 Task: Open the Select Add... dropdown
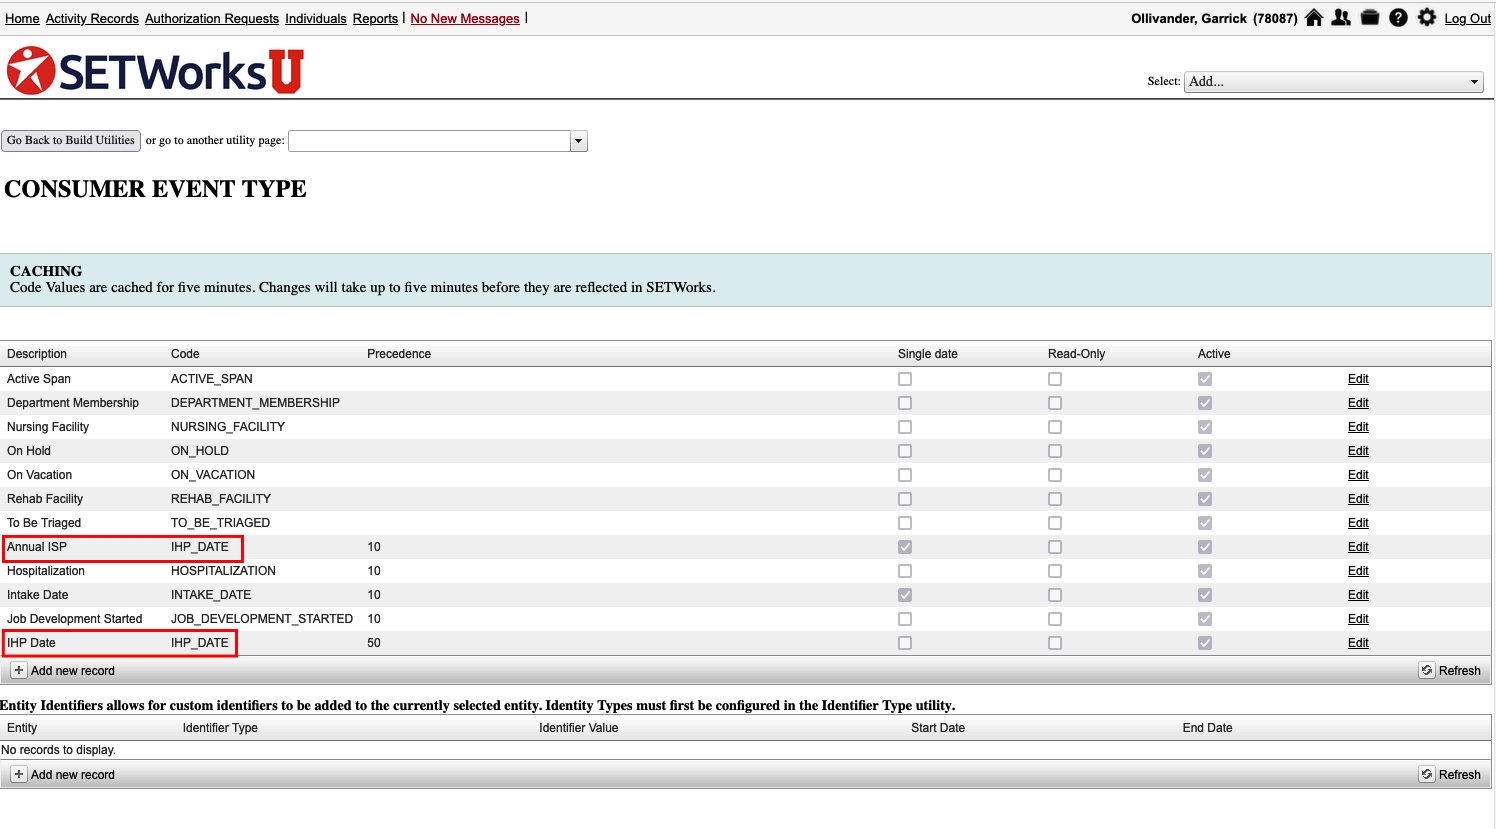click(1334, 82)
